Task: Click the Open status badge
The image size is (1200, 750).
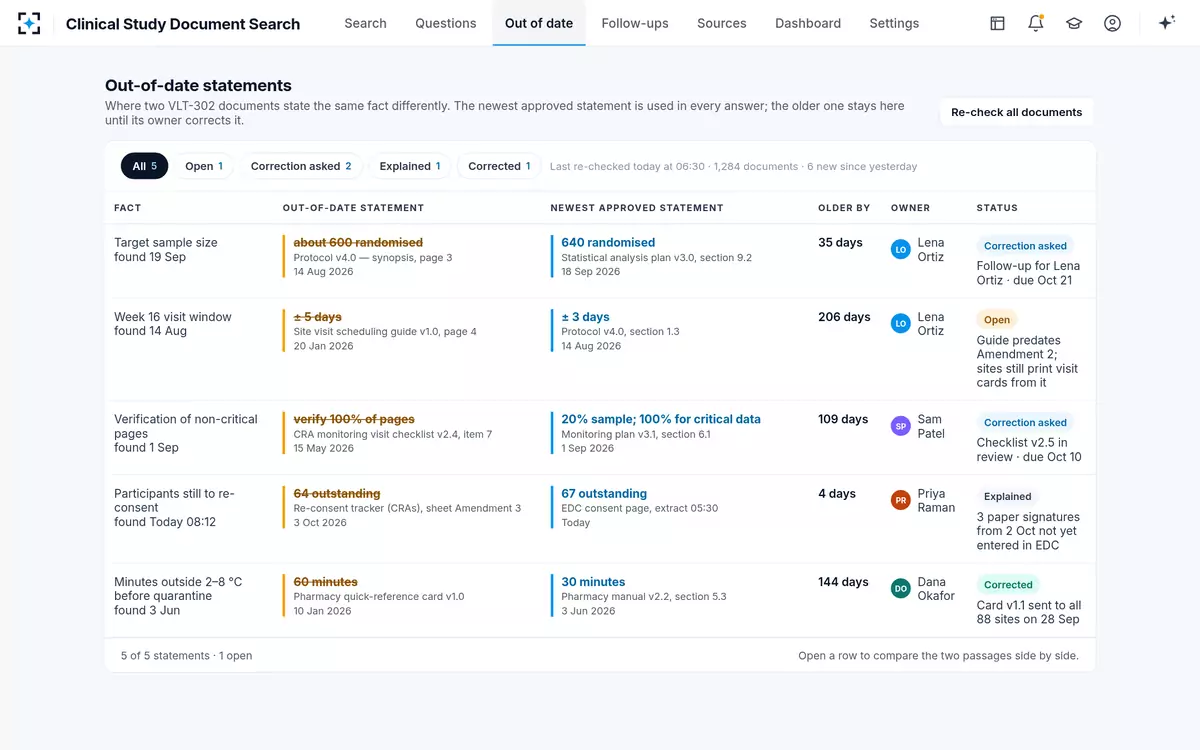Action: coord(997,320)
